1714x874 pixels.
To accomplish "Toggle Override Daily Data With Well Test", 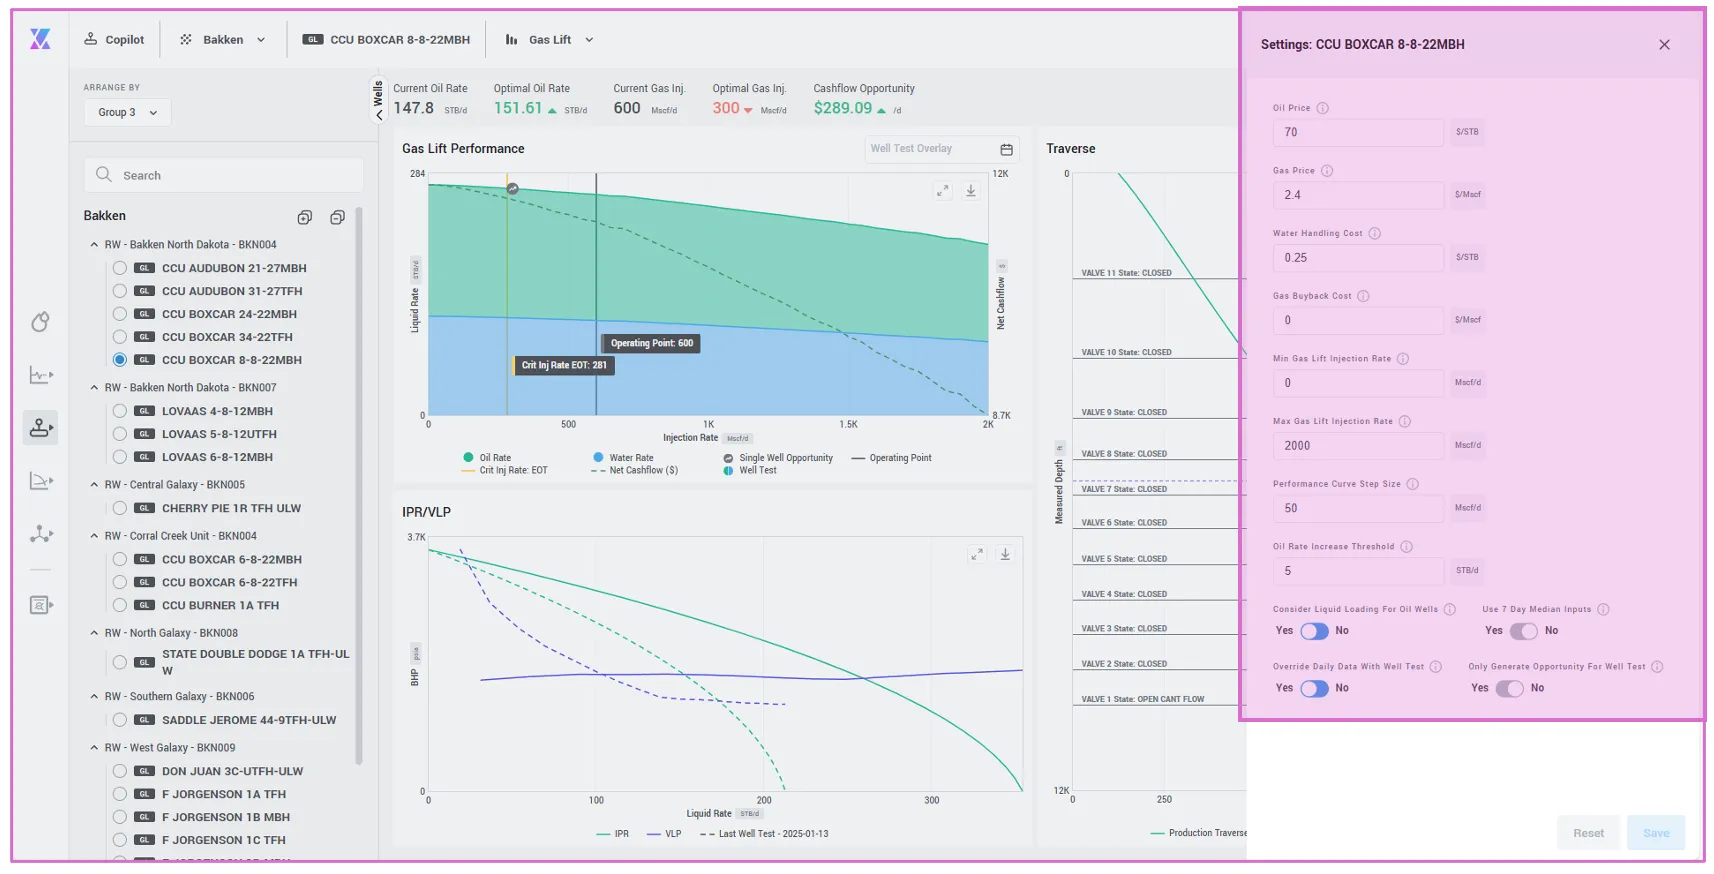I will [1314, 688].
